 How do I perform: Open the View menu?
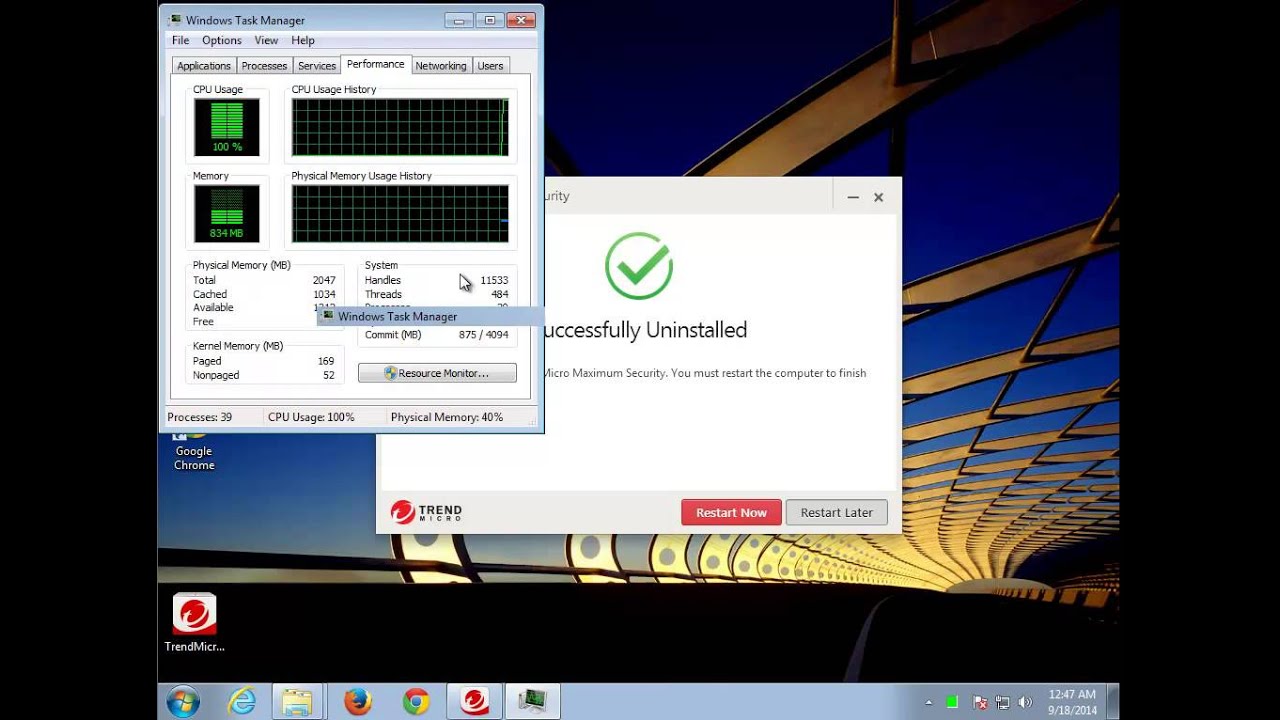pos(266,40)
